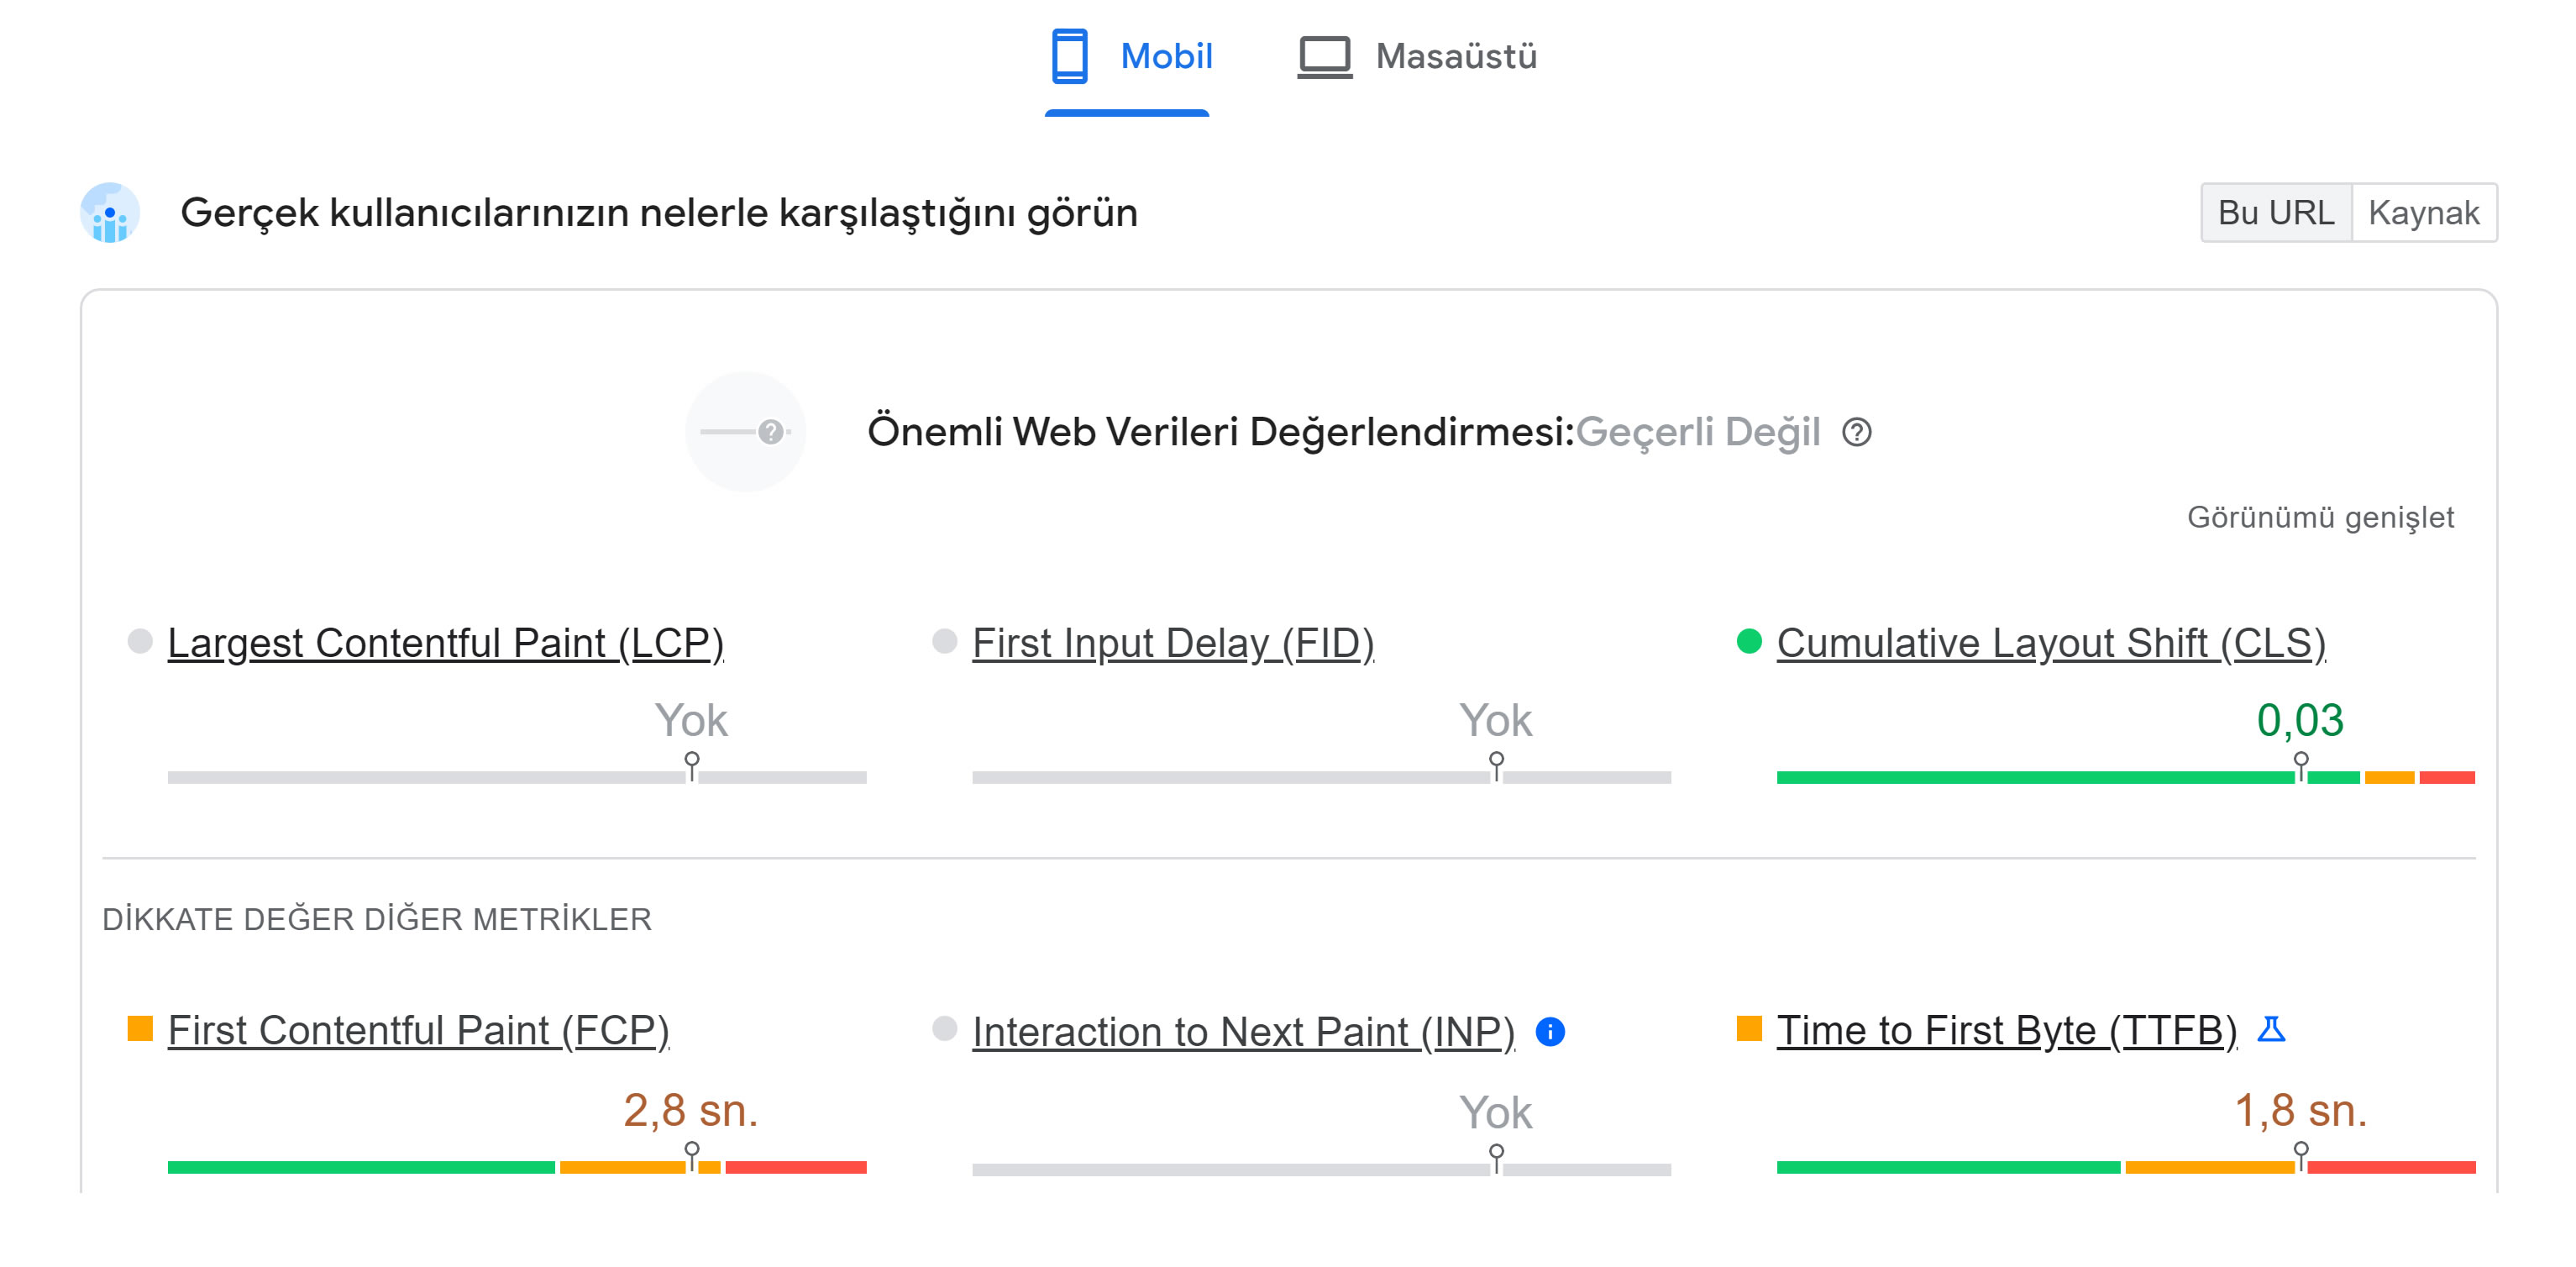The width and height of the screenshot is (2576, 1267).
Task: Click the desktop laptop icon
Action: pos(1324,57)
